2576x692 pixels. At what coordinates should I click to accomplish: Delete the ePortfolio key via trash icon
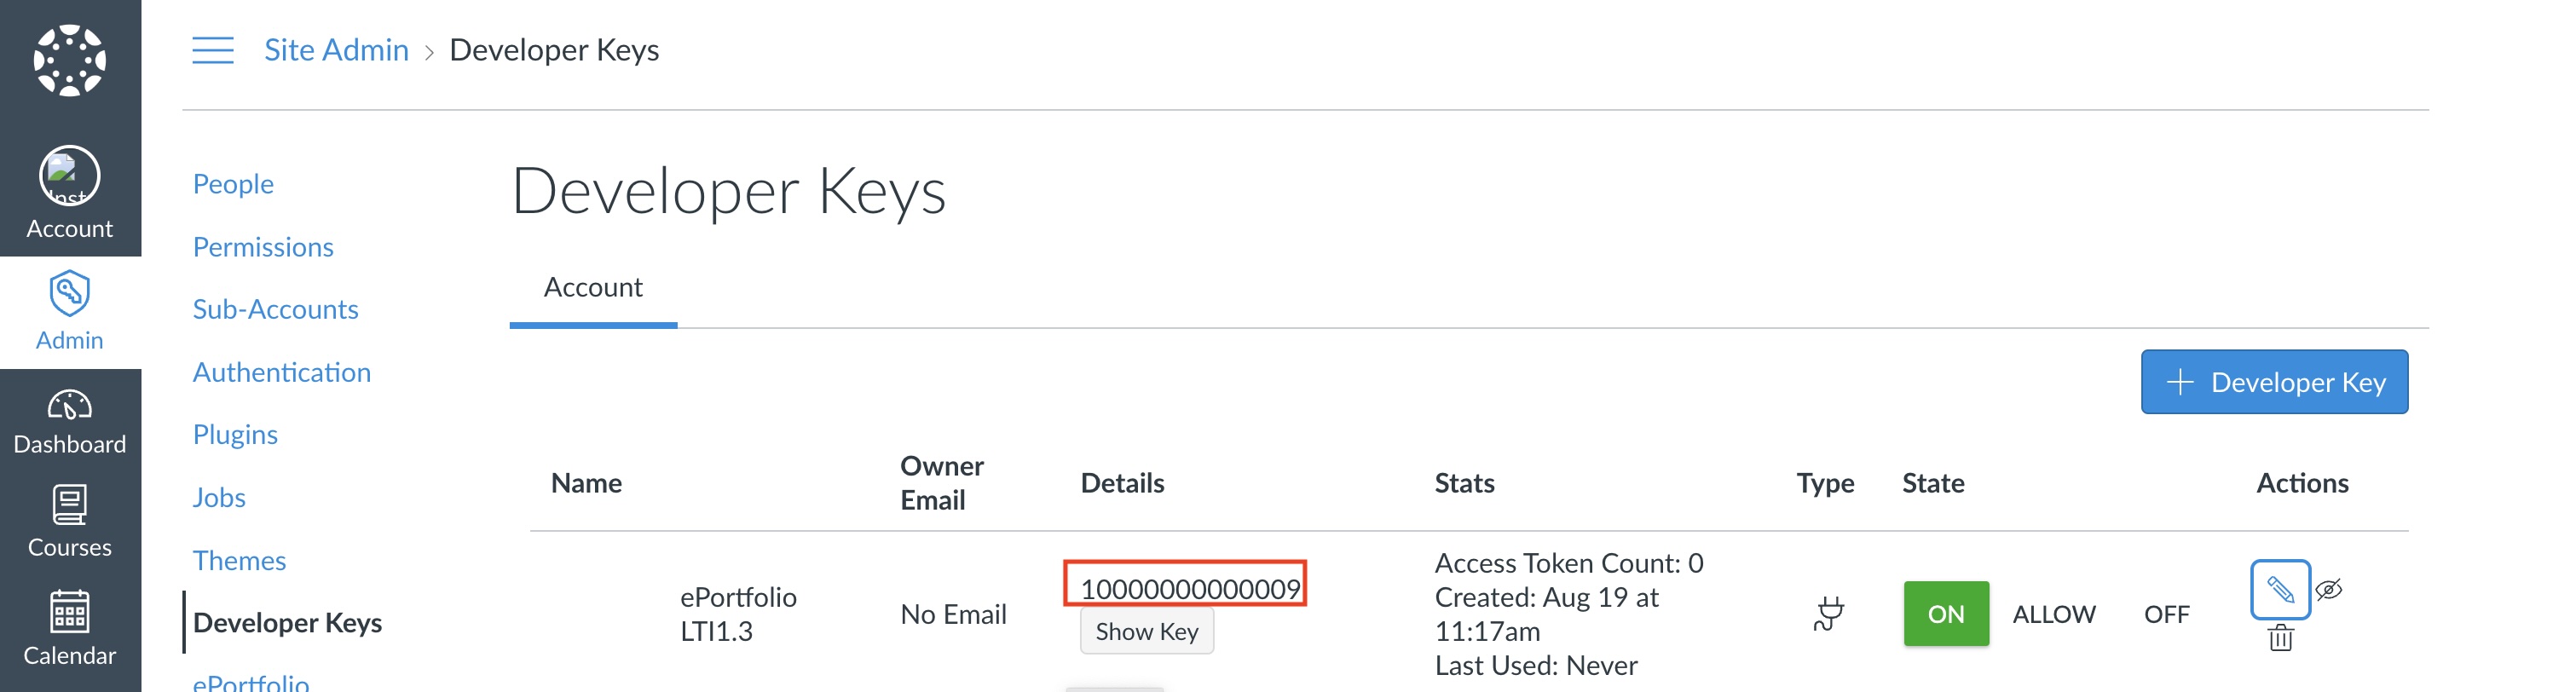[x=2280, y=638]
